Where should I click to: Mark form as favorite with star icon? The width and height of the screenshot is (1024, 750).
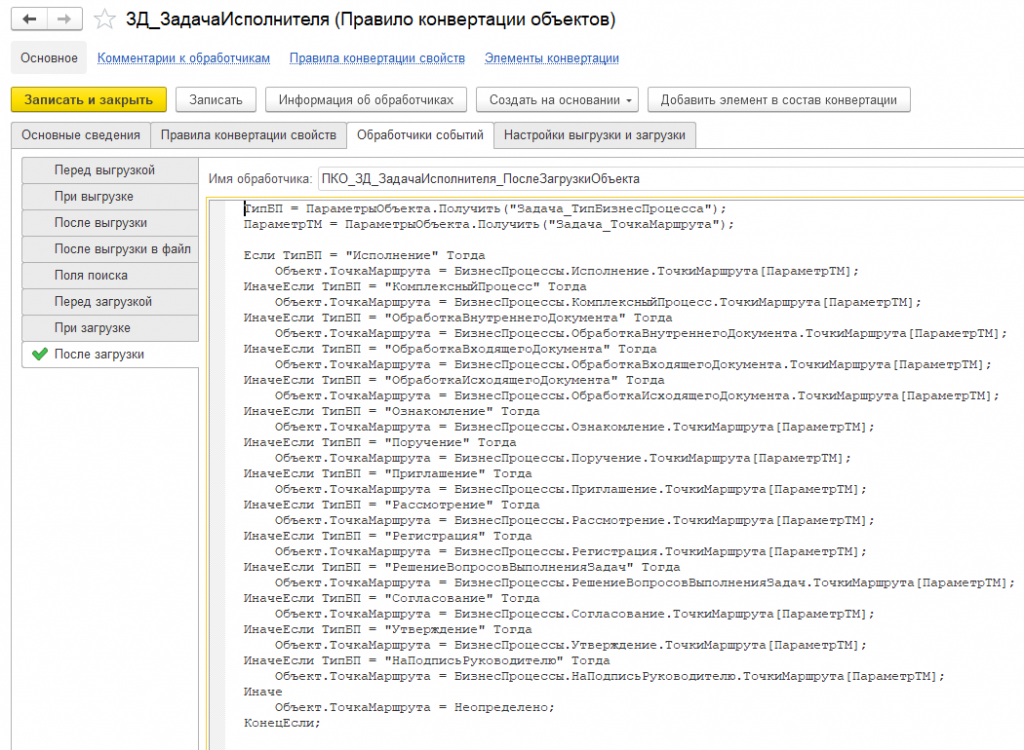tap(104, 20)
